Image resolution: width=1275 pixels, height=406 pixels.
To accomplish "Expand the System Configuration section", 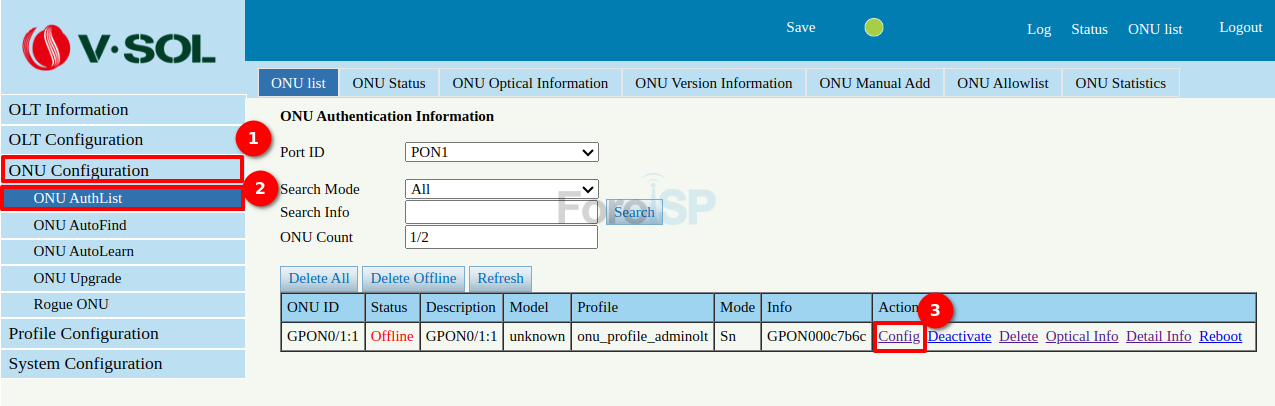I will (x=85, y=364).
